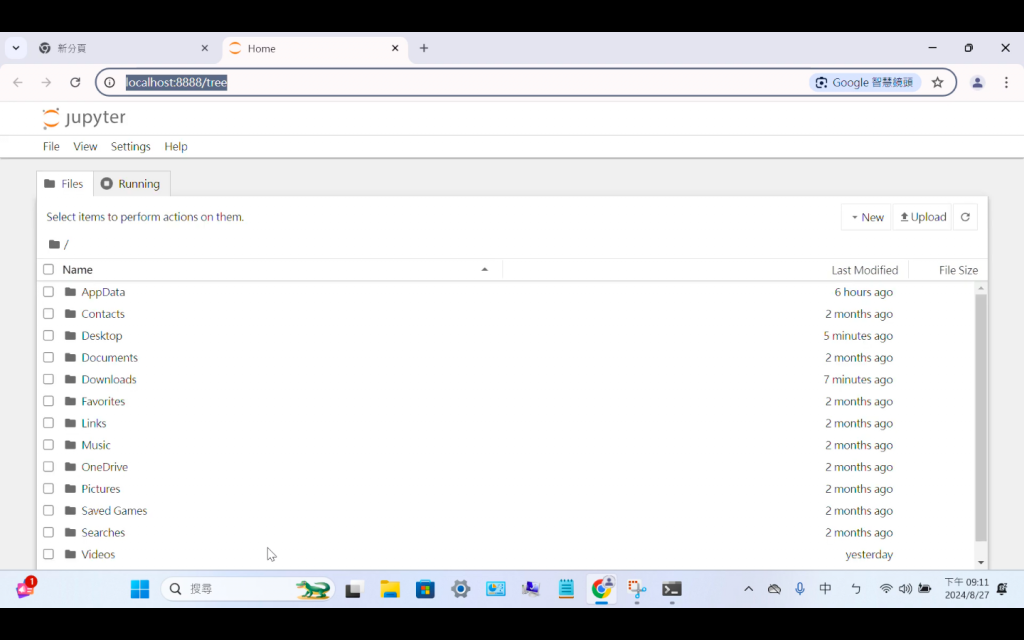
Task: Open the Links folder
Action: point(93,423)
